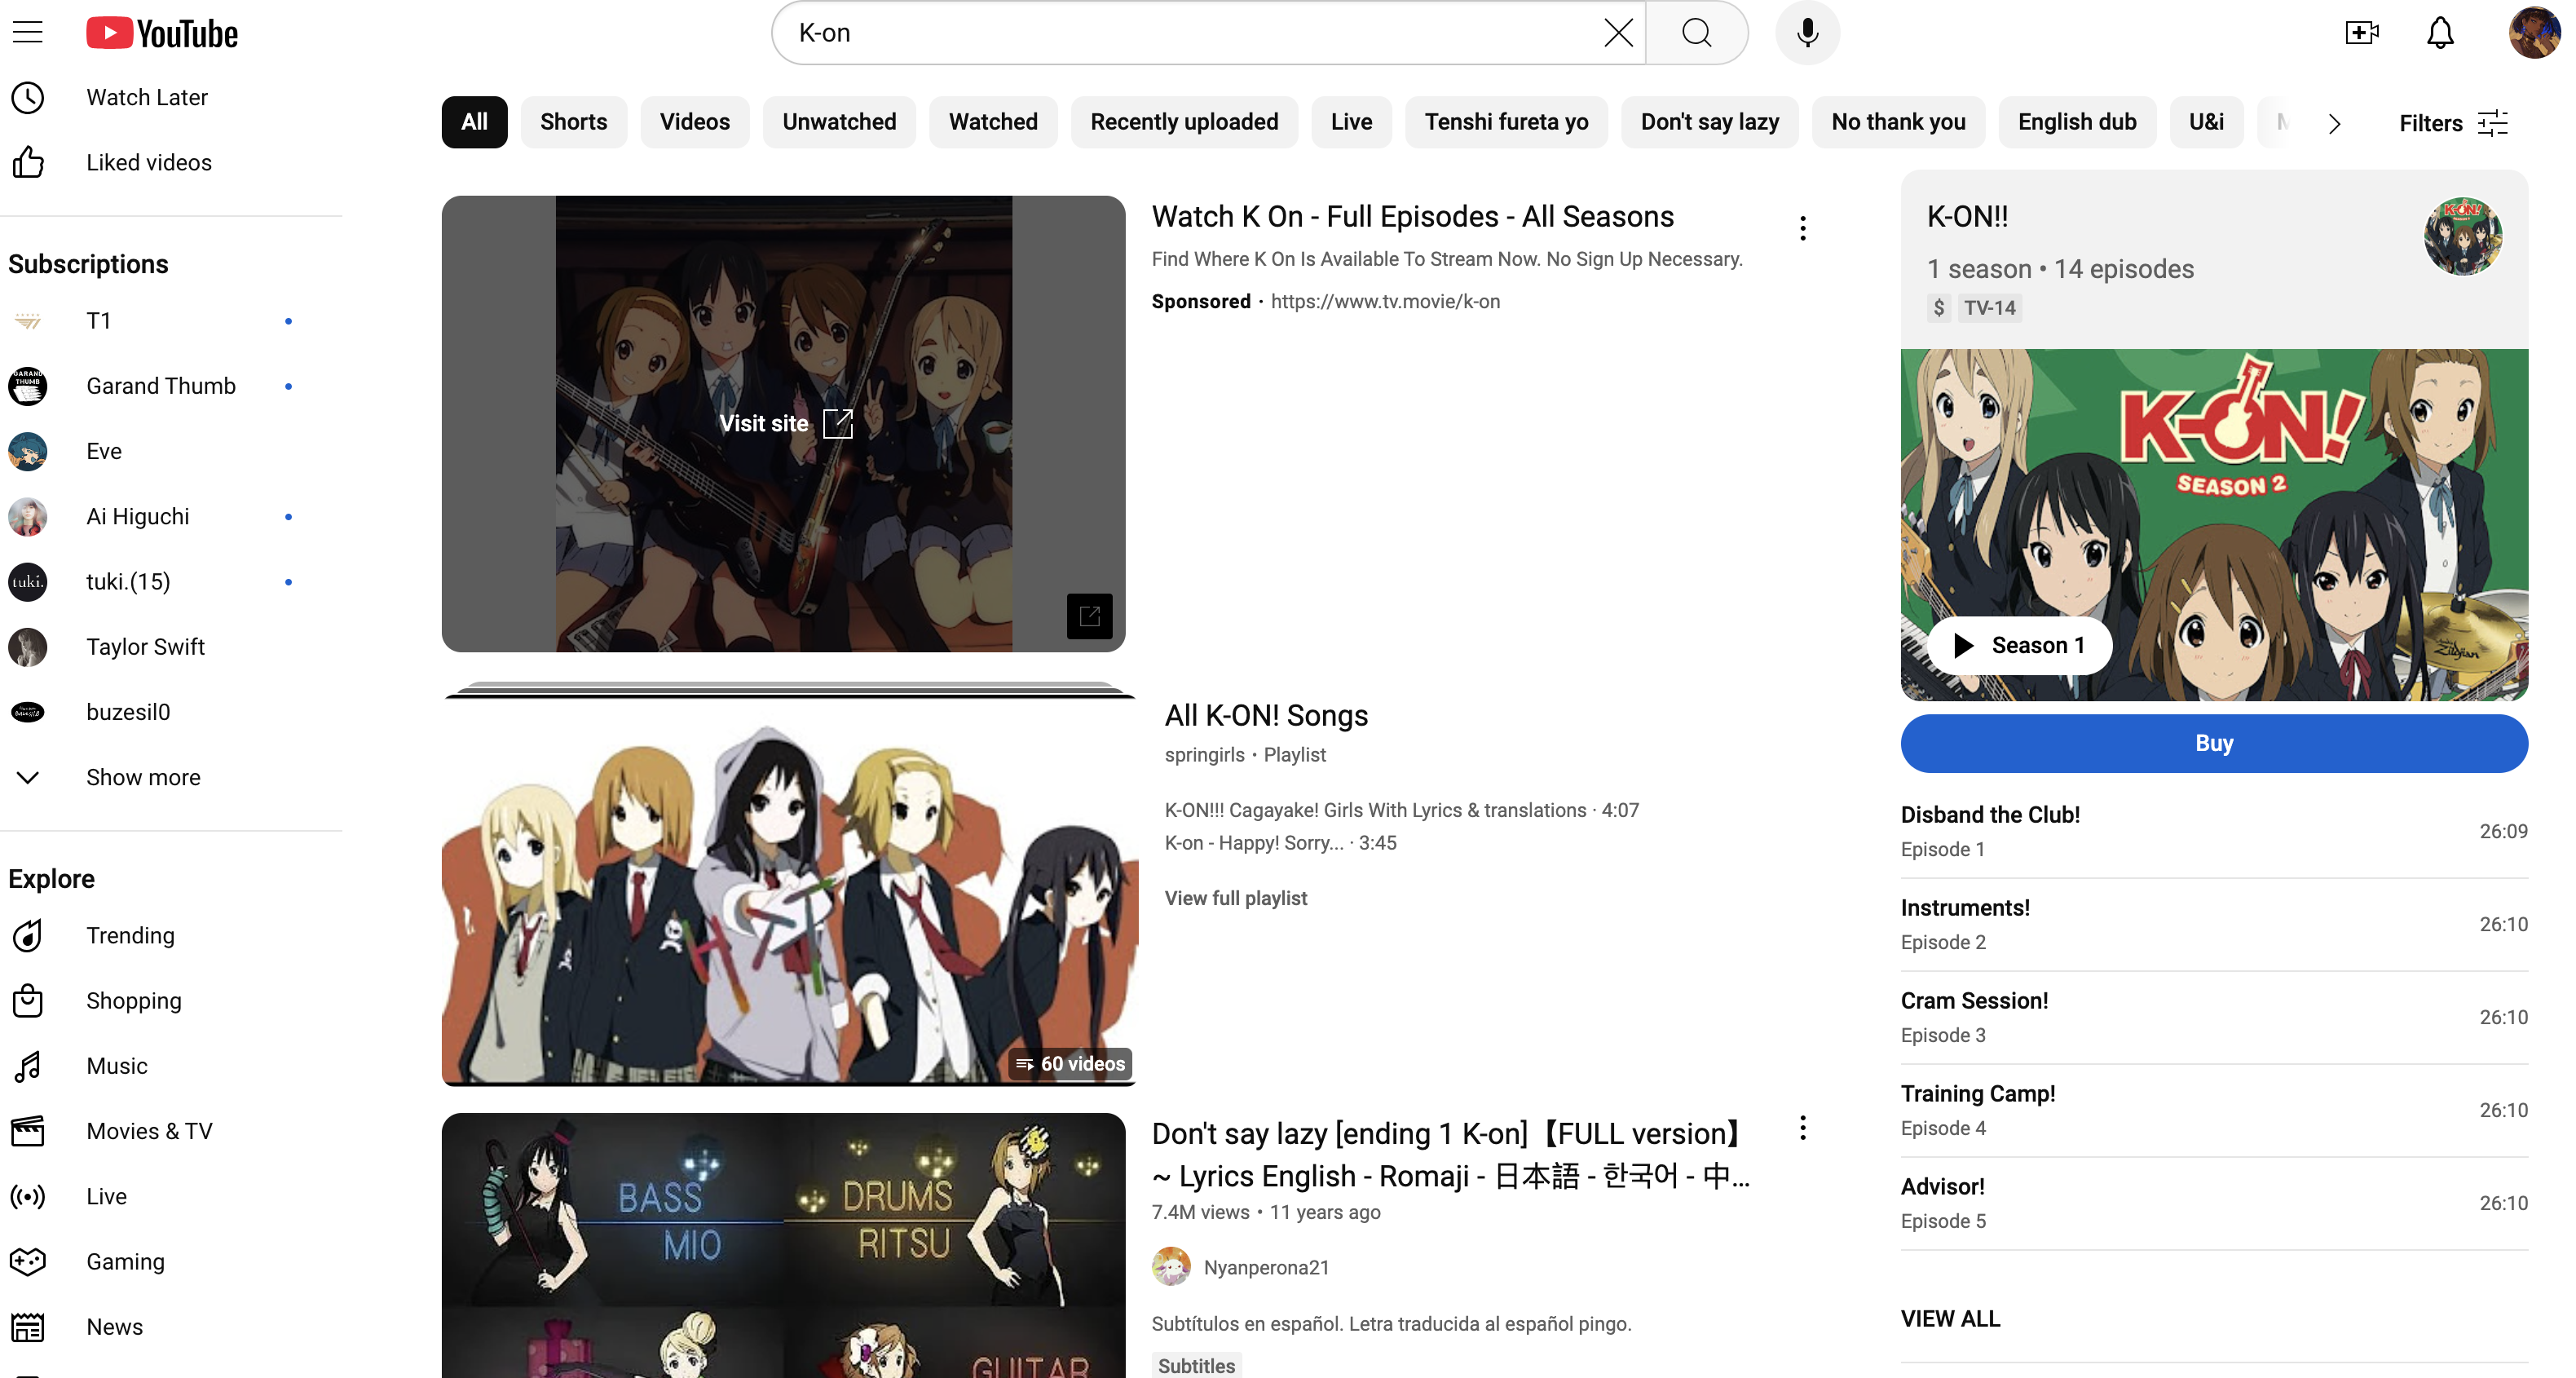2576x1378 pixels.
Task: Open Taylor Swift channel subscription
Action: (x=171, y=647)
